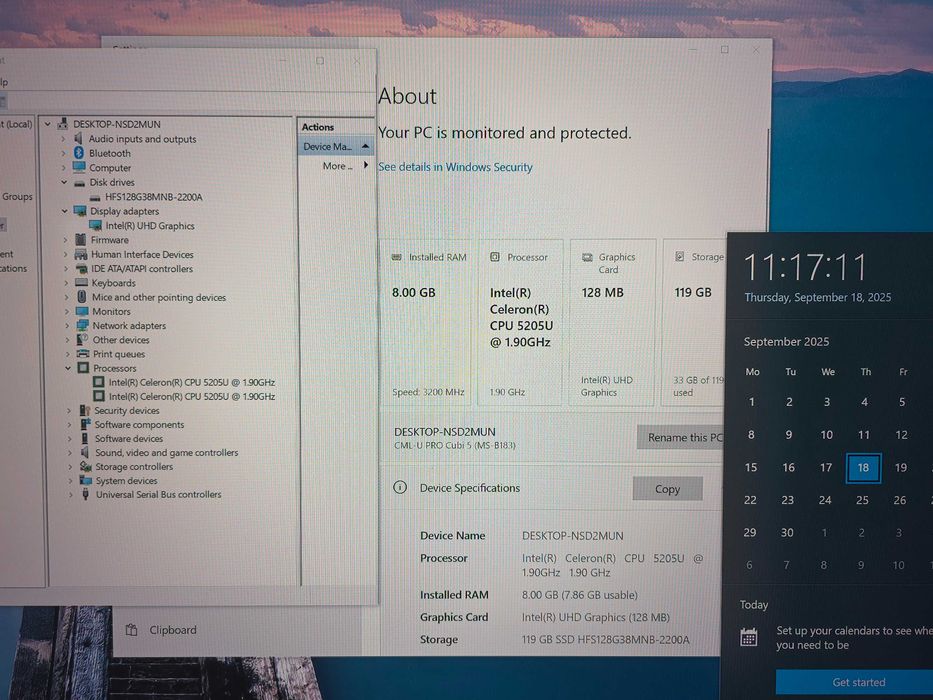
Task: Click the September 2025 month header
Action: coord(786,342)
